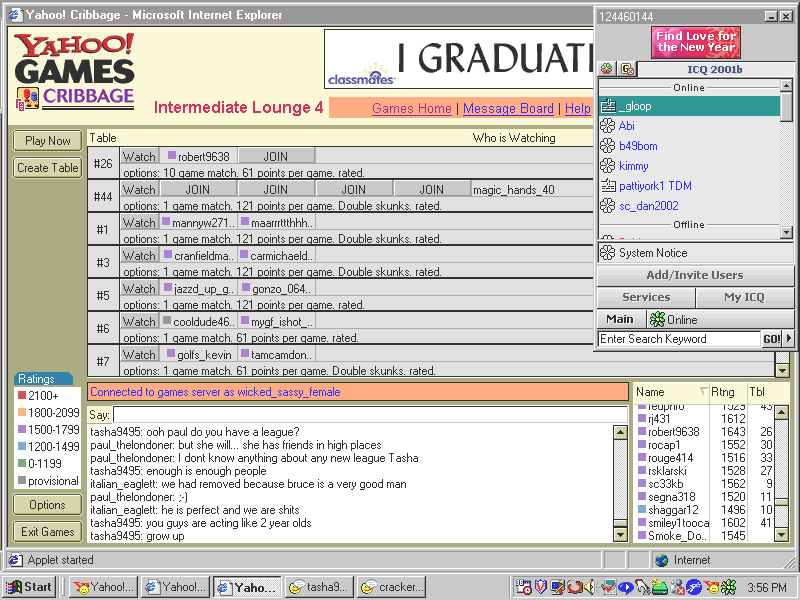Image resolution: width=800 pixels, height=600 pixels.
Task: Click the classmates I Graduated banner ad
Action: click(458, 59)
